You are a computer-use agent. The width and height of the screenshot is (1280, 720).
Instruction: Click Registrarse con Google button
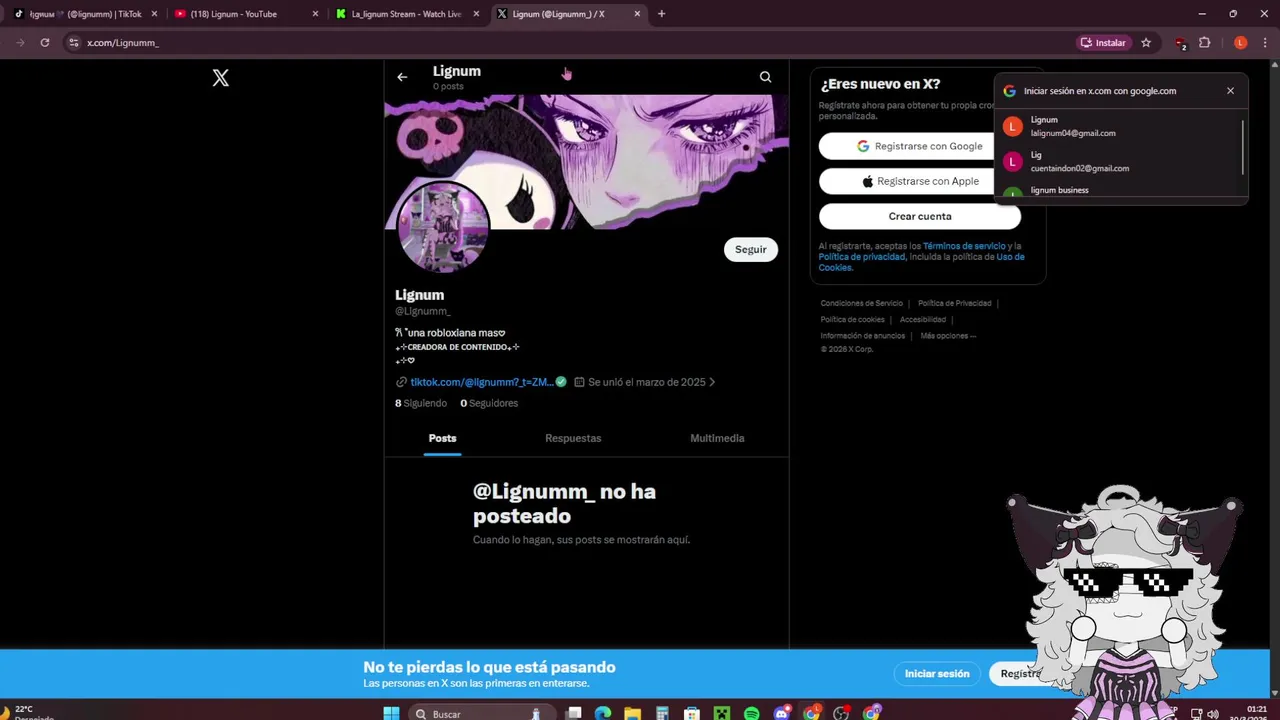(919, 146)
